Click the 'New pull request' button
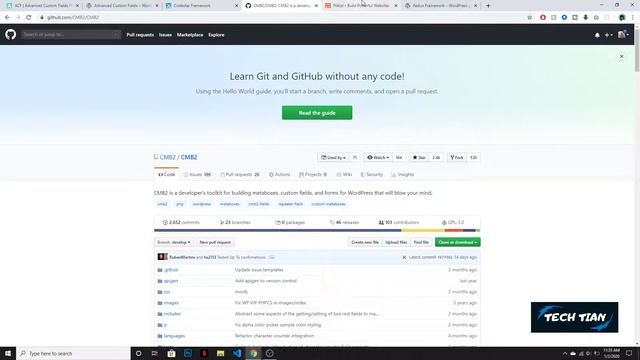Screen dimensions: 640x360 [215, 242]
